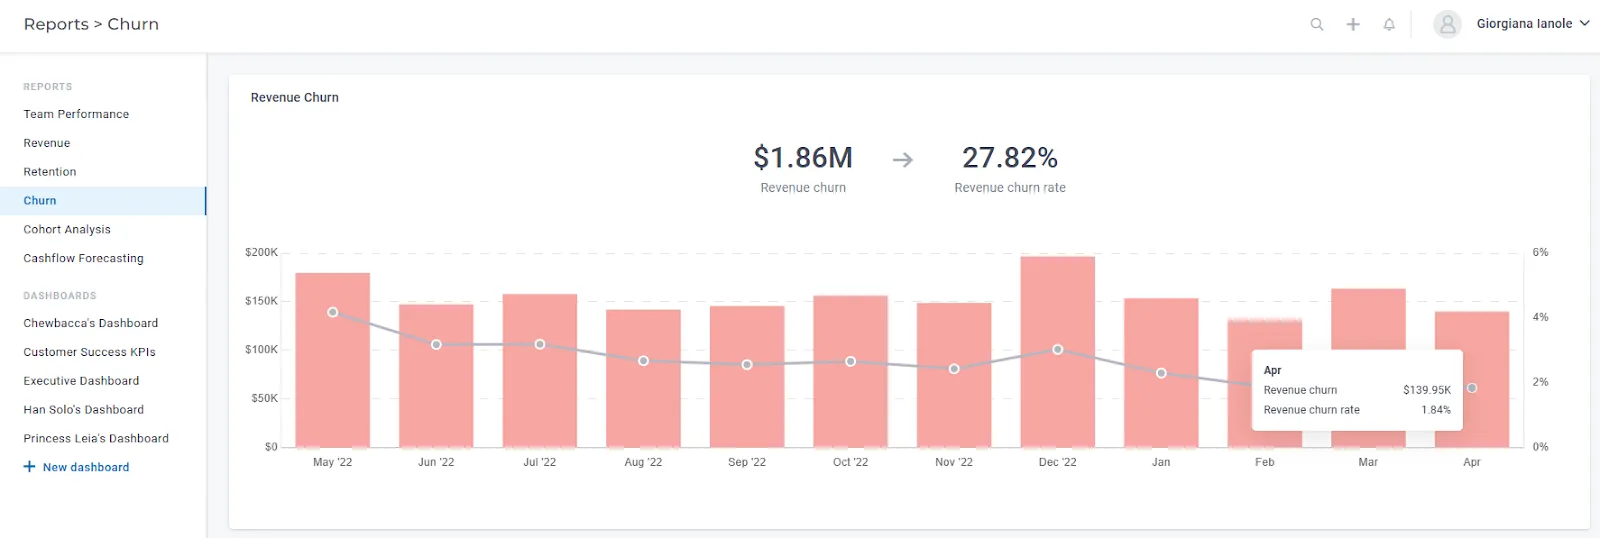This screenshot has width=1600, height=538.
Task: Click the Jan churn bar
Action: [1161, 373]
